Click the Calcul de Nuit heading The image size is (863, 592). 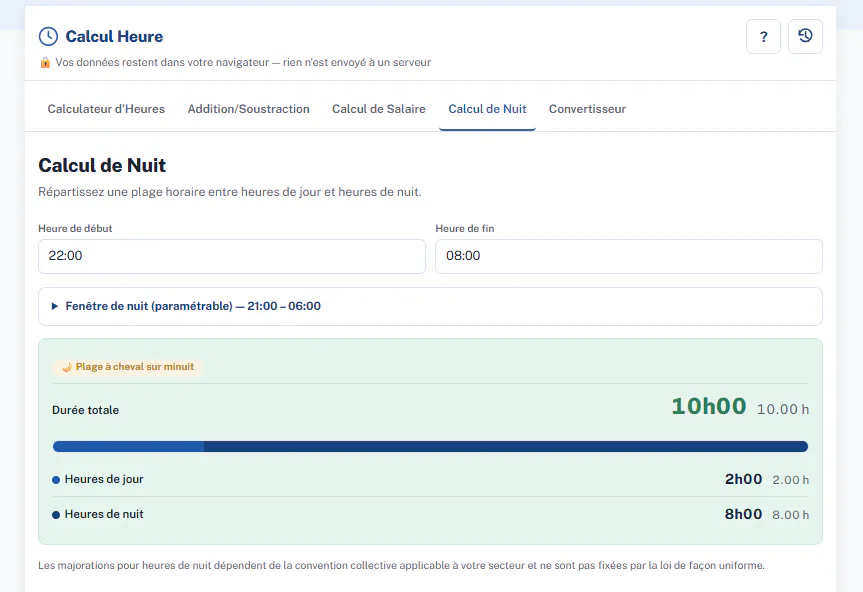102,166
